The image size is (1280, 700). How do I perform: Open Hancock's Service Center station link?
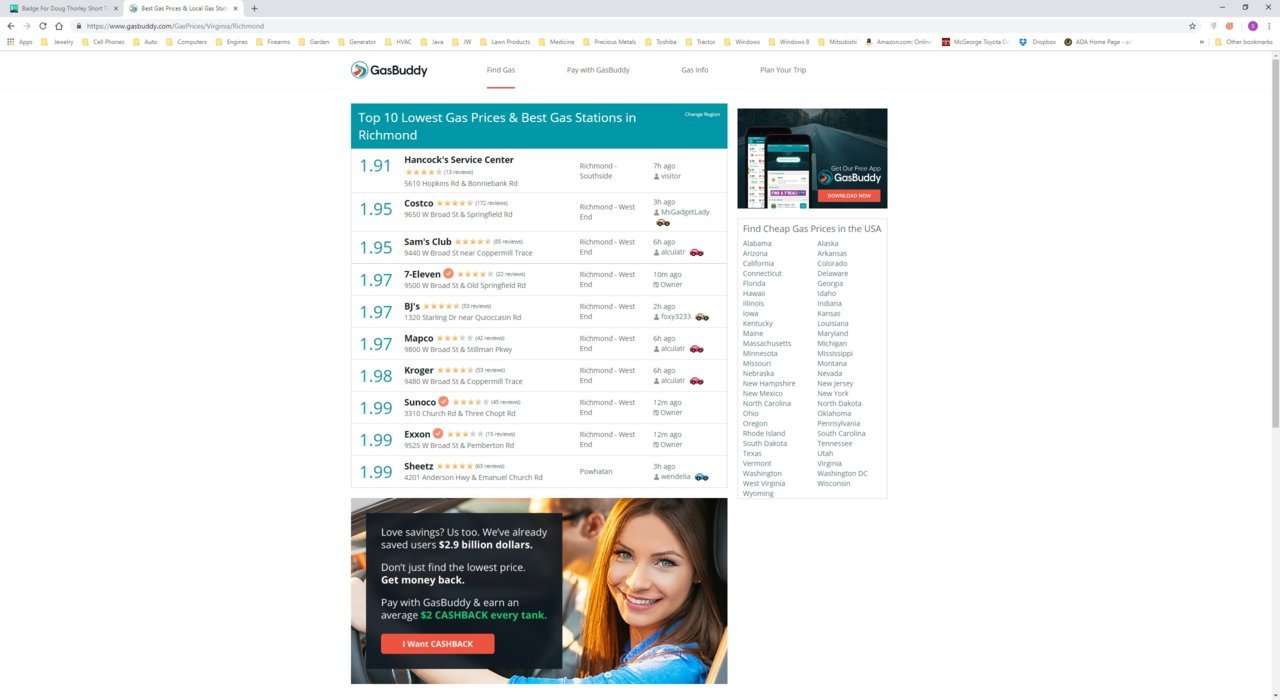pyautogui.click(x=459, y=160)
